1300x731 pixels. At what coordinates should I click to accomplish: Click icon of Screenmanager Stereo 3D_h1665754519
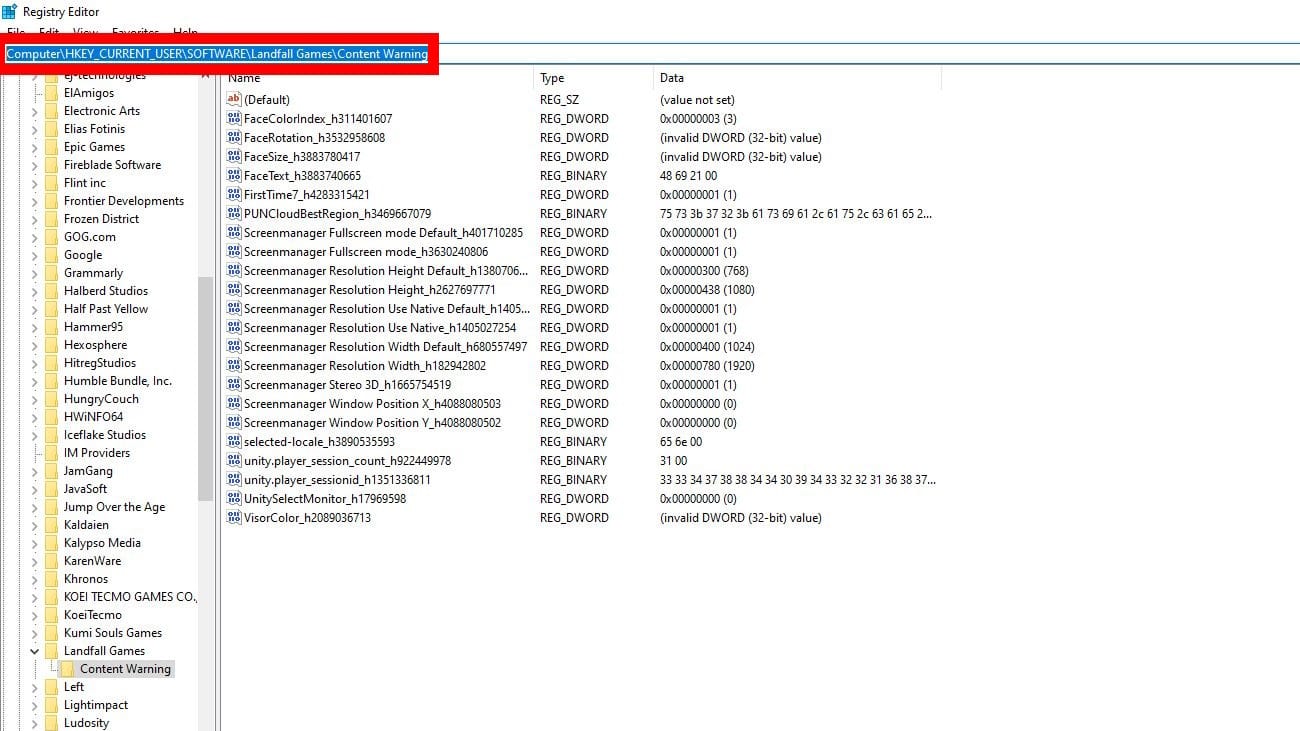234,384
